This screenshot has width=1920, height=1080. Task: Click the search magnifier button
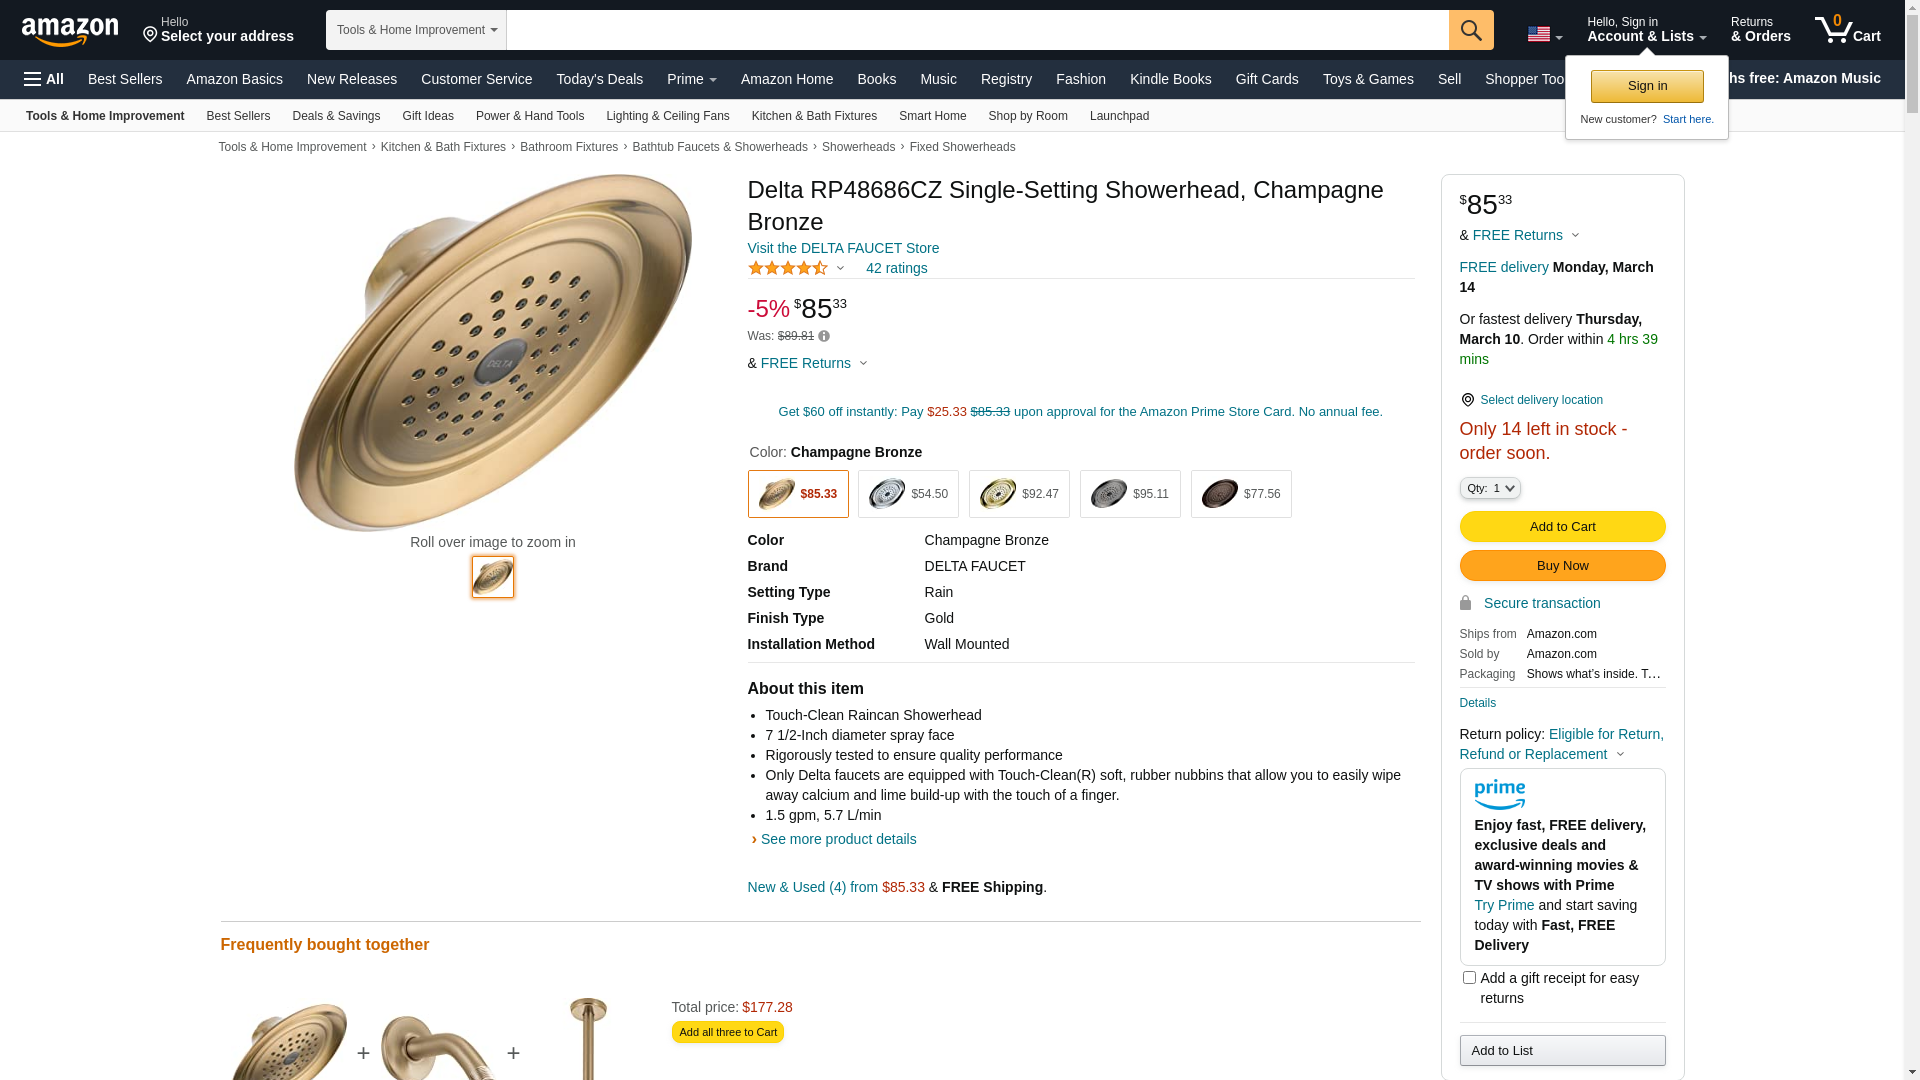click(1471, 30)
